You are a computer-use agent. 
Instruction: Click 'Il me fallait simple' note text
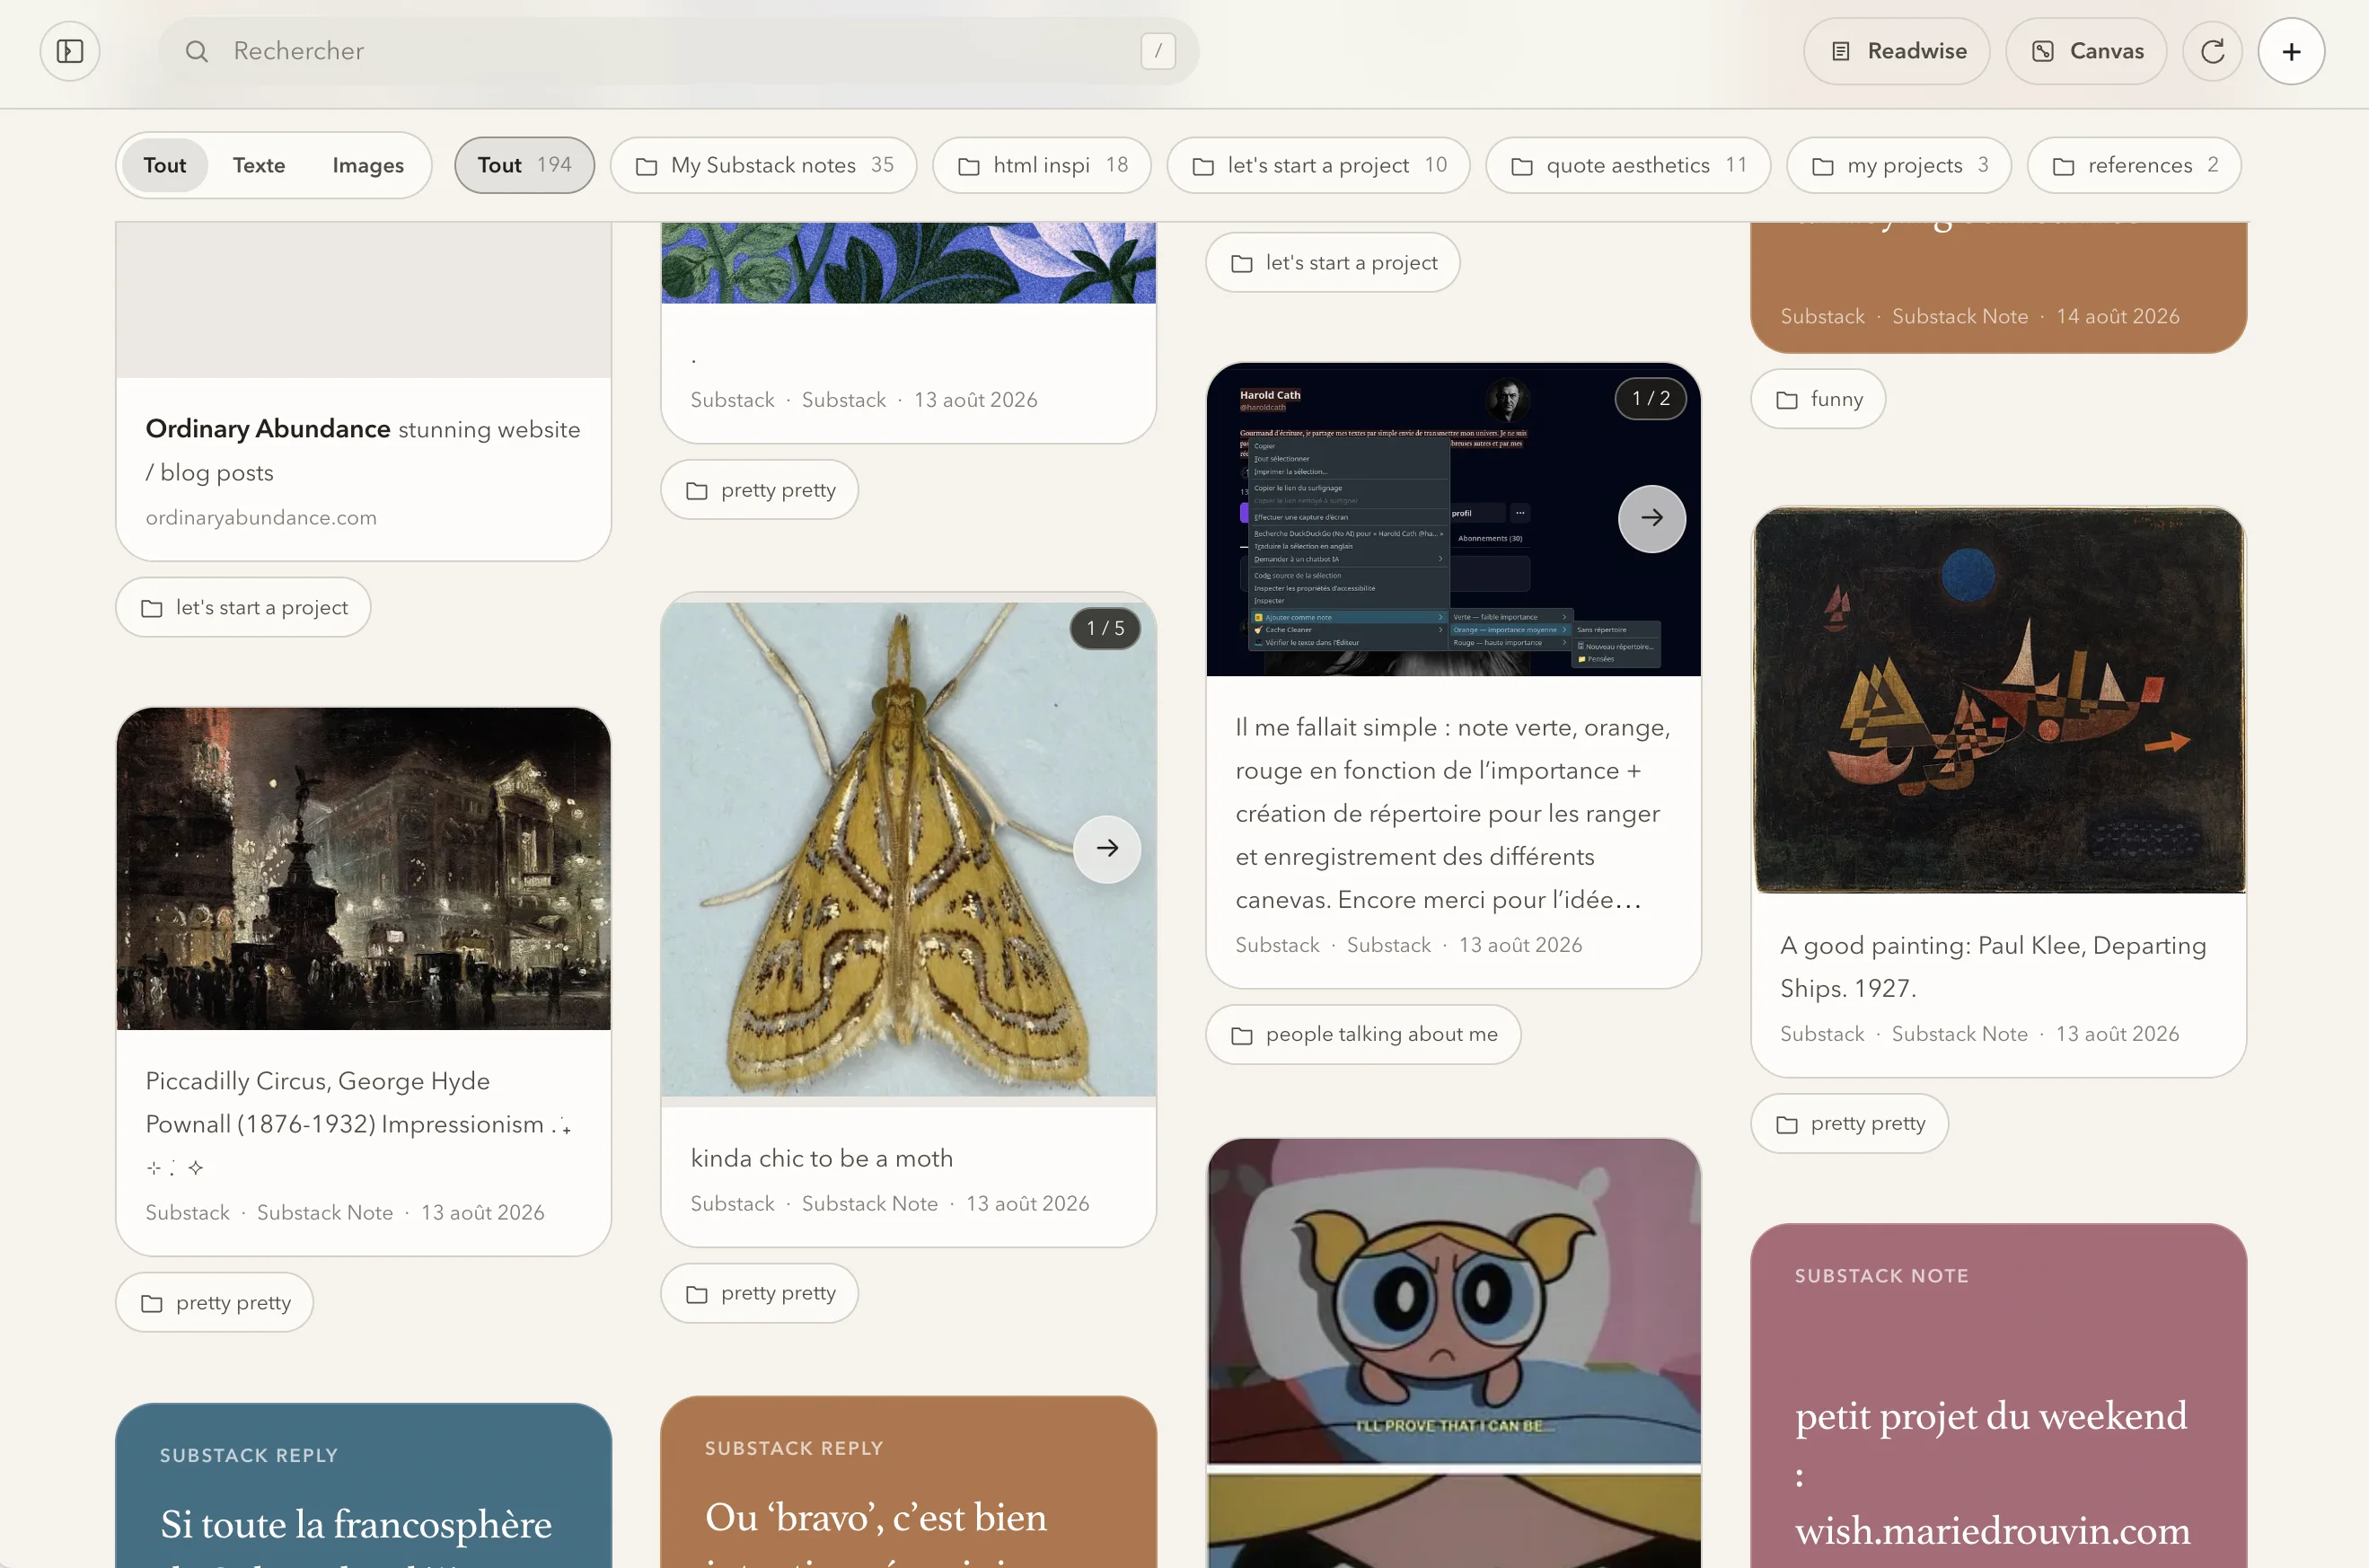click(x=1453, y=813)
